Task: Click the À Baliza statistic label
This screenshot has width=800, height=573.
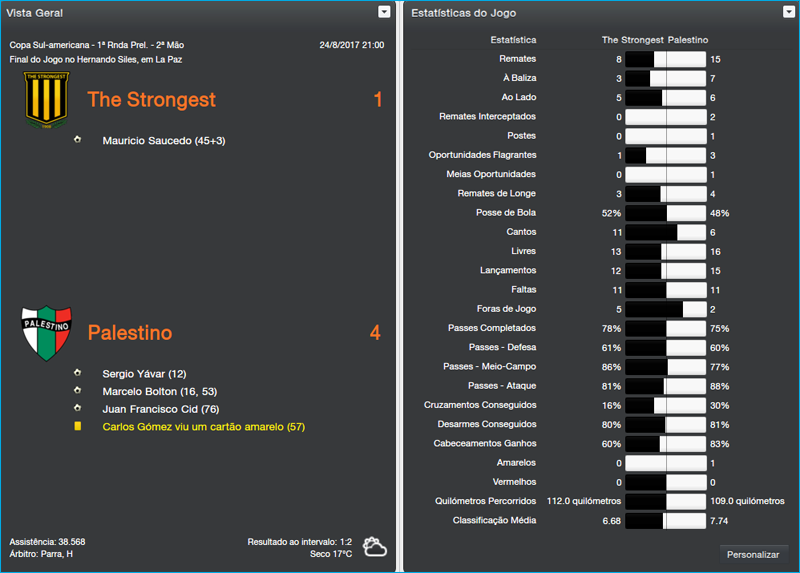Action: 519,78
